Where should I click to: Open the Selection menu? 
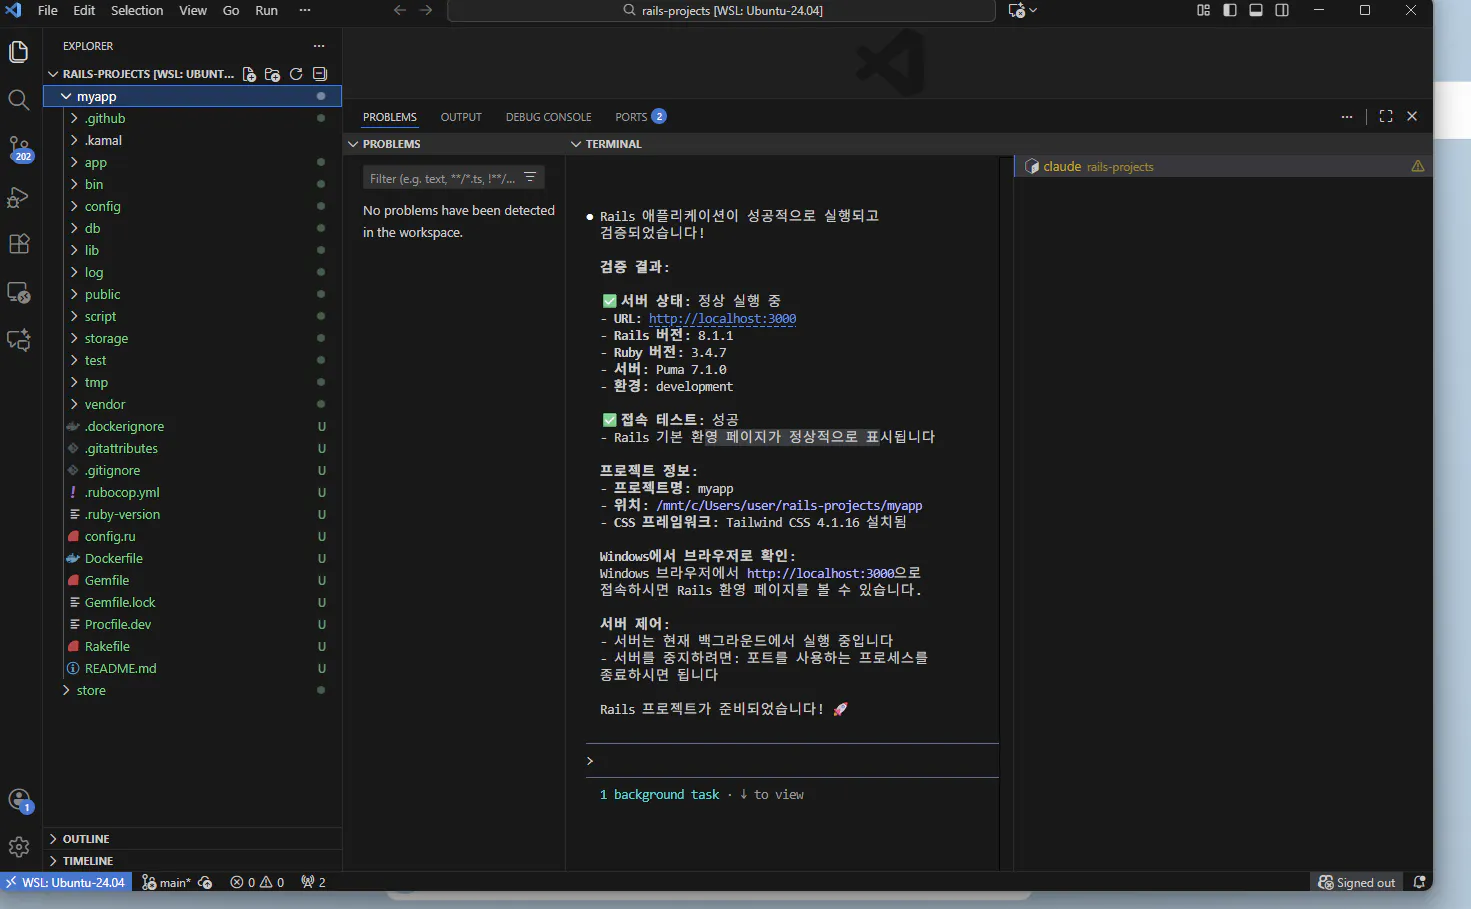(x=137, y=11)
